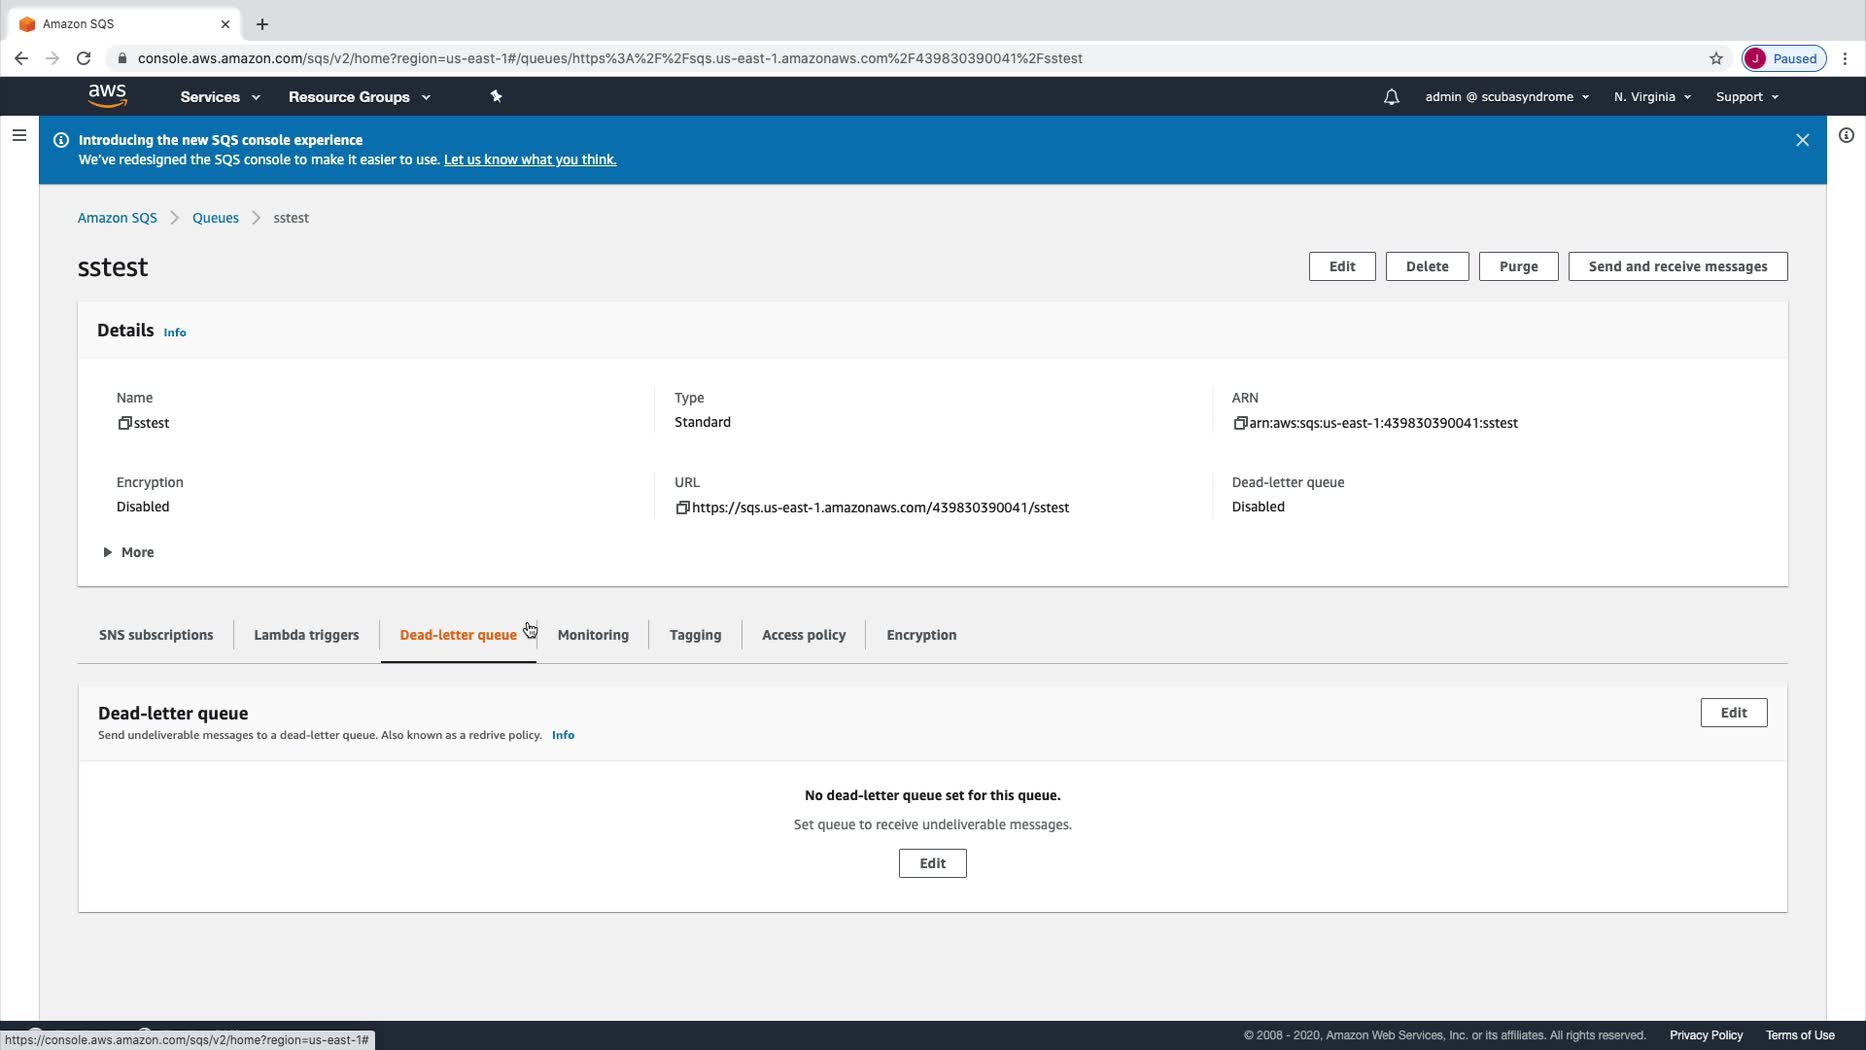
Task: Go back in browser history
Action: [x=21, y=58]
